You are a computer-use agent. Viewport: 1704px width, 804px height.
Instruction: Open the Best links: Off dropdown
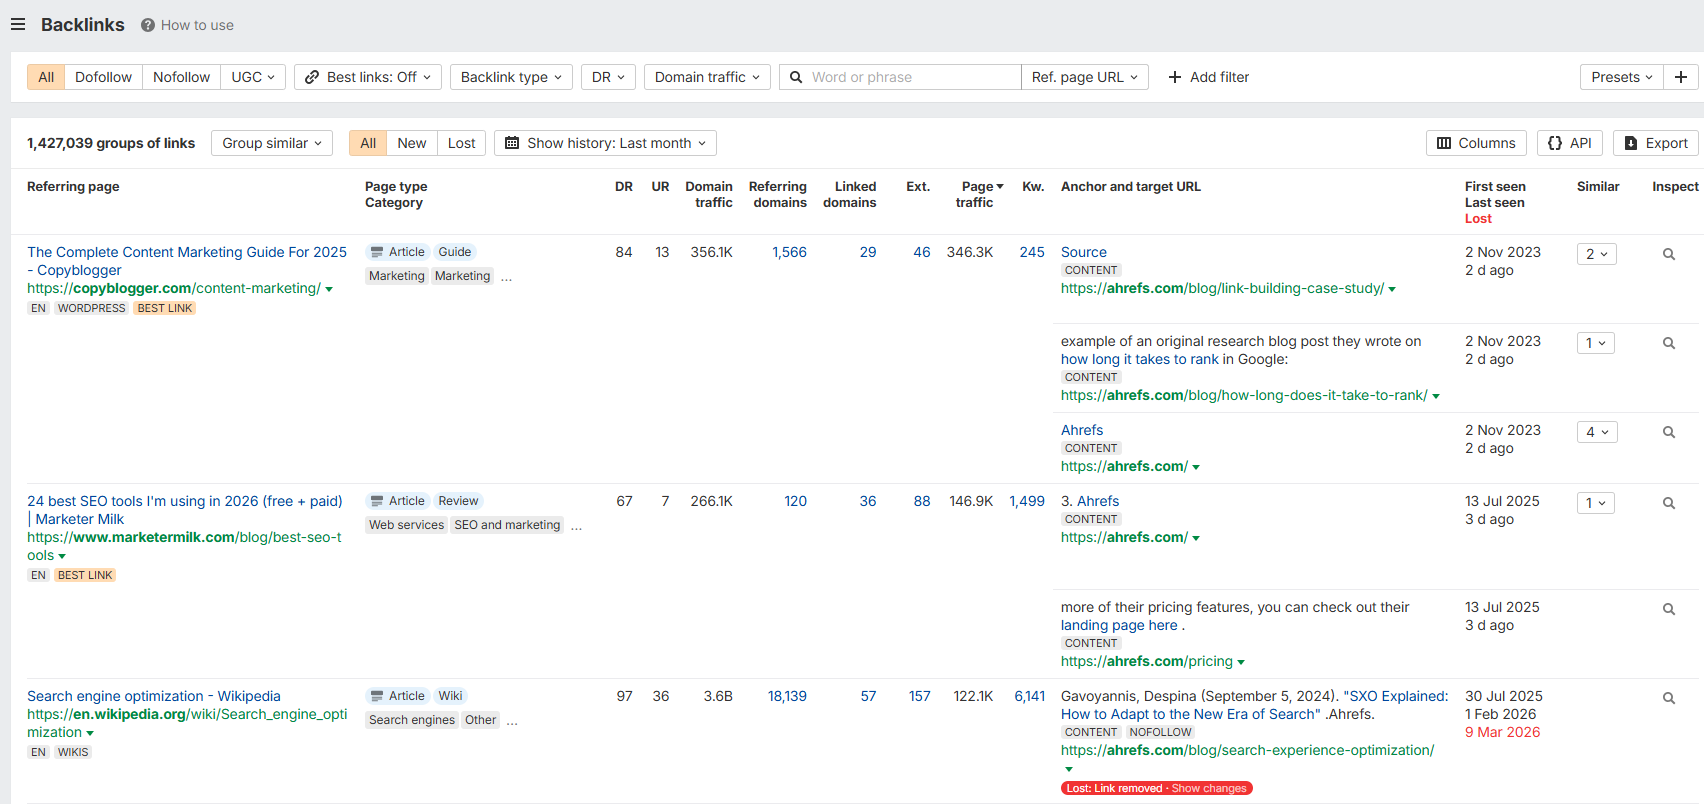pyautogui.click(x=368, y=77)
